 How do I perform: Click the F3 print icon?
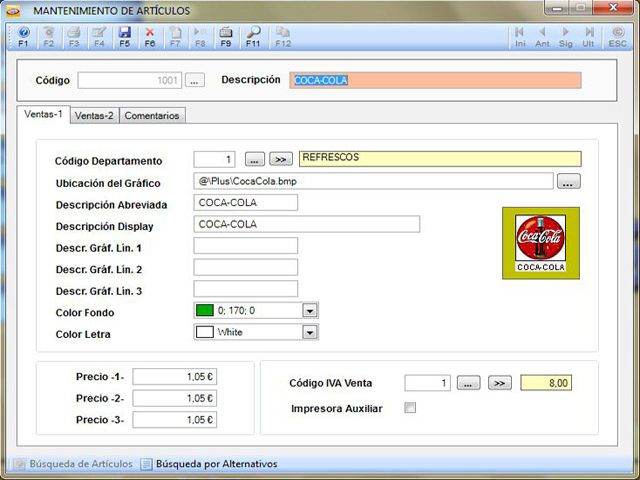(74, 37)
